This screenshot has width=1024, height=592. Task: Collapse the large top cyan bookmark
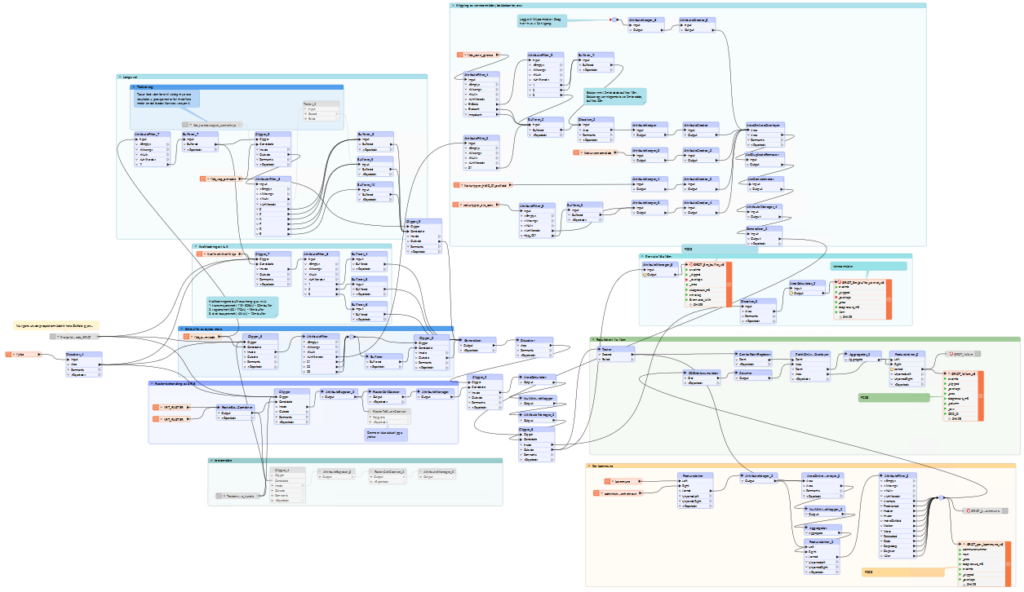coord(454,5)
